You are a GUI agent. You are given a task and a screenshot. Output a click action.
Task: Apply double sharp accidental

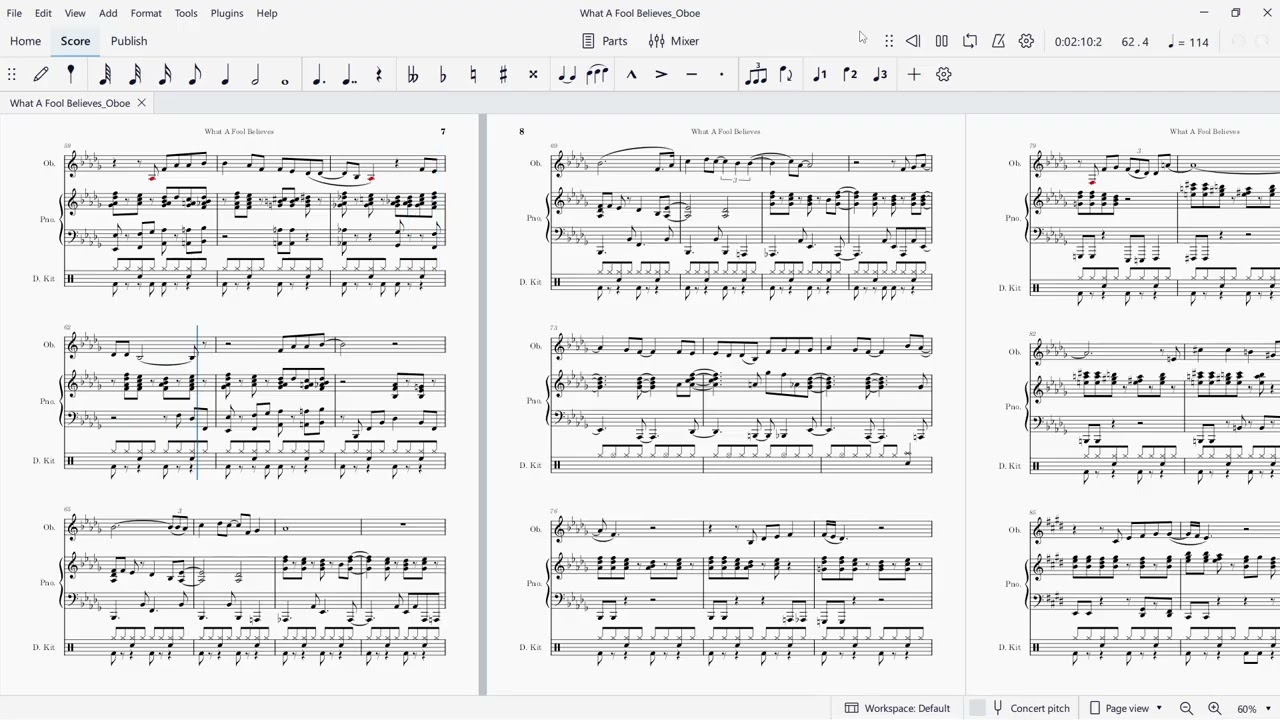coord(533,74)
